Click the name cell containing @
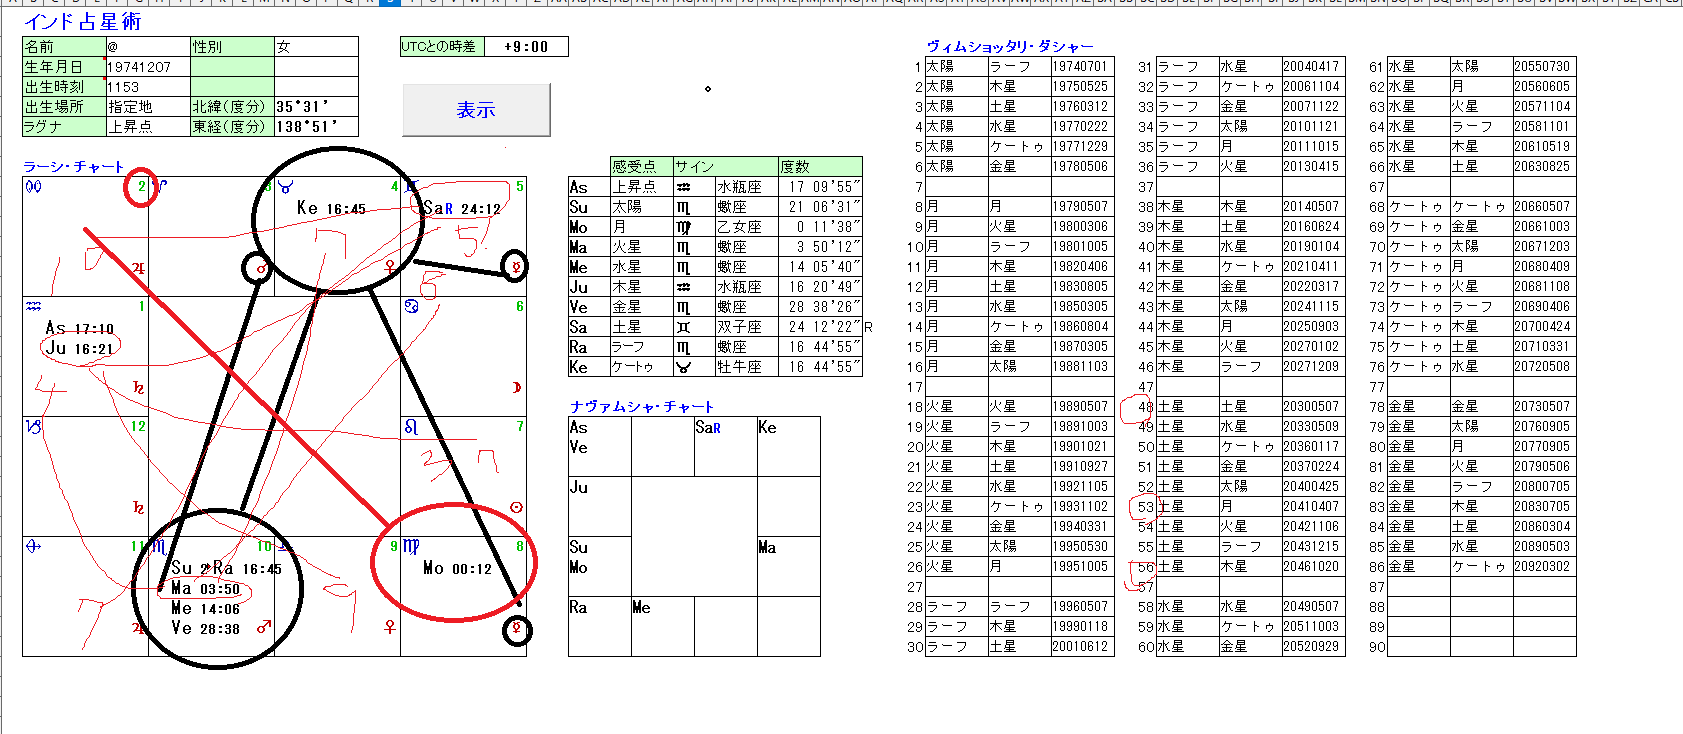 148,47
